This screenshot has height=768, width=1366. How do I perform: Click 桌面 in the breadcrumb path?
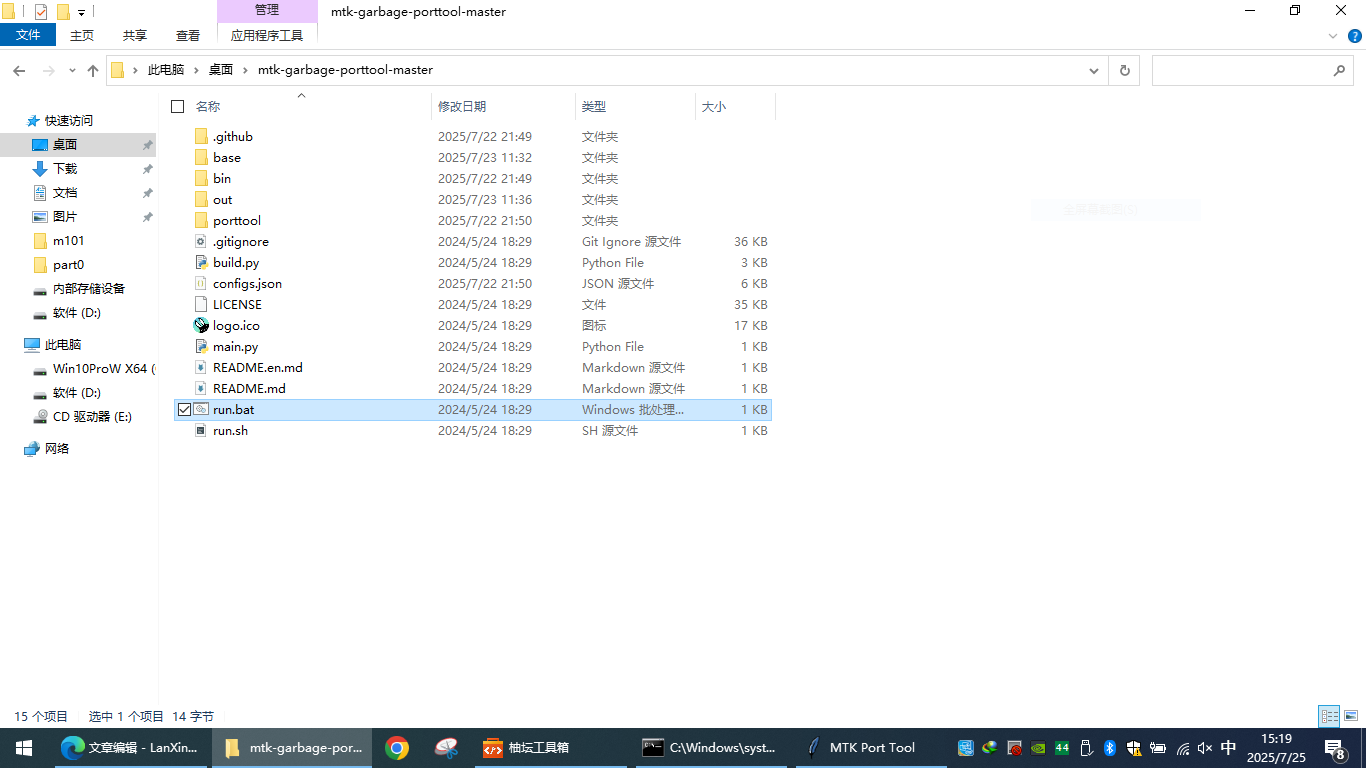click(220, 70)
